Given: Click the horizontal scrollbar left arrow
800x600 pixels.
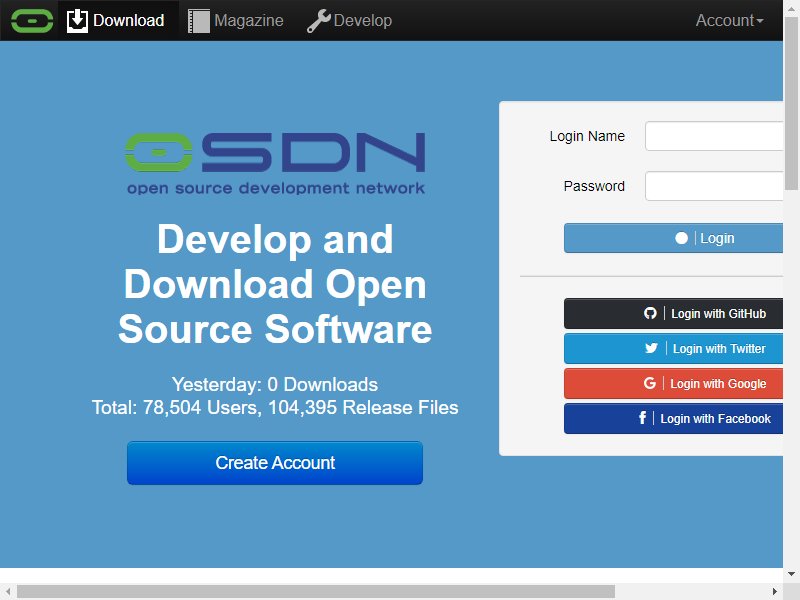Looking at the screenshot, I should coord(8,591).
